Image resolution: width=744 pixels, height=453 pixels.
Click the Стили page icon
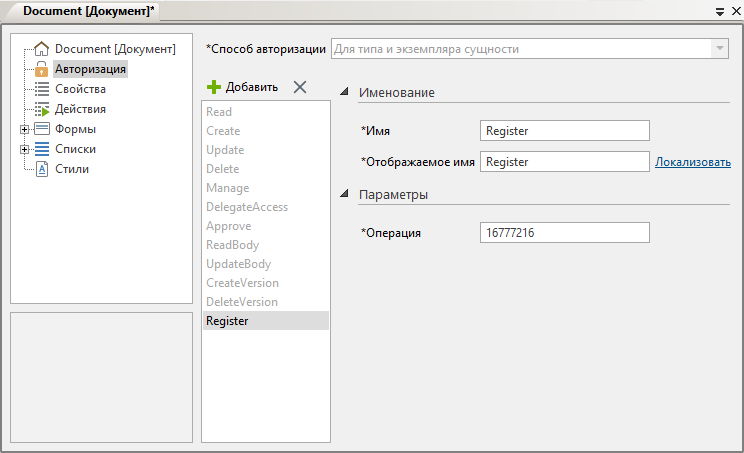42,169
